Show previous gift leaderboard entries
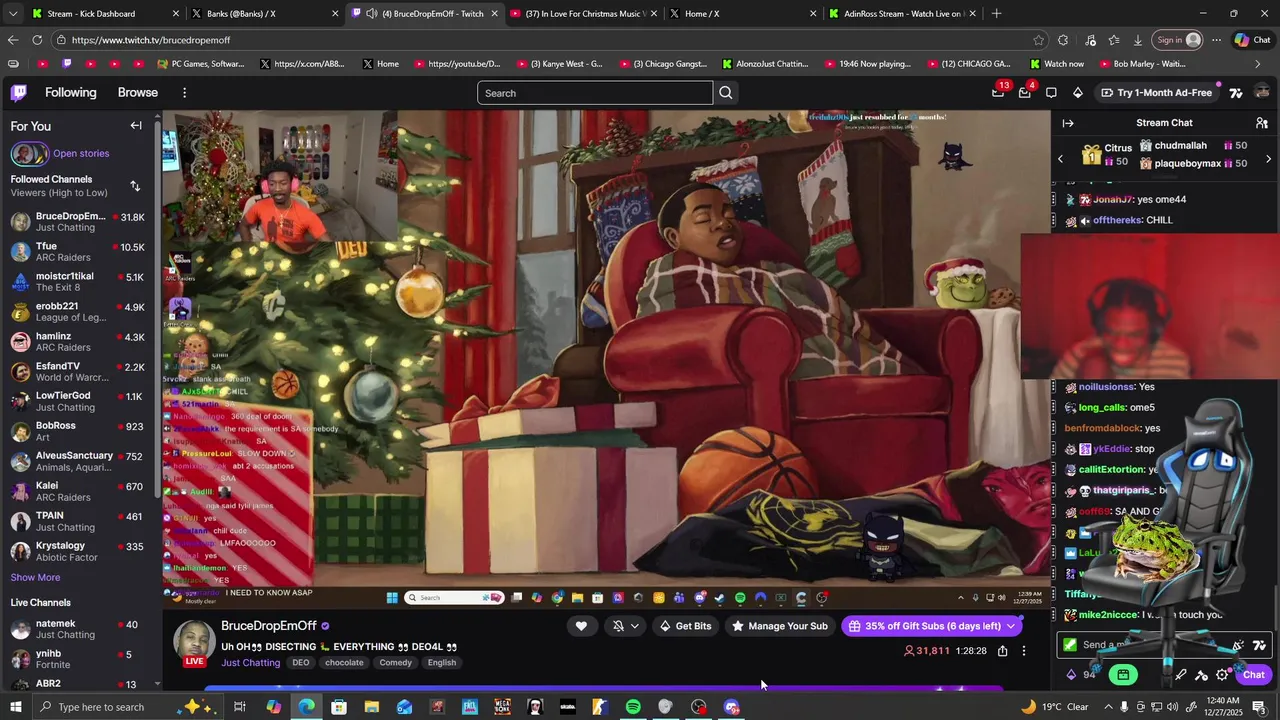This screenshot has height=720, width=1280. 1061,159
